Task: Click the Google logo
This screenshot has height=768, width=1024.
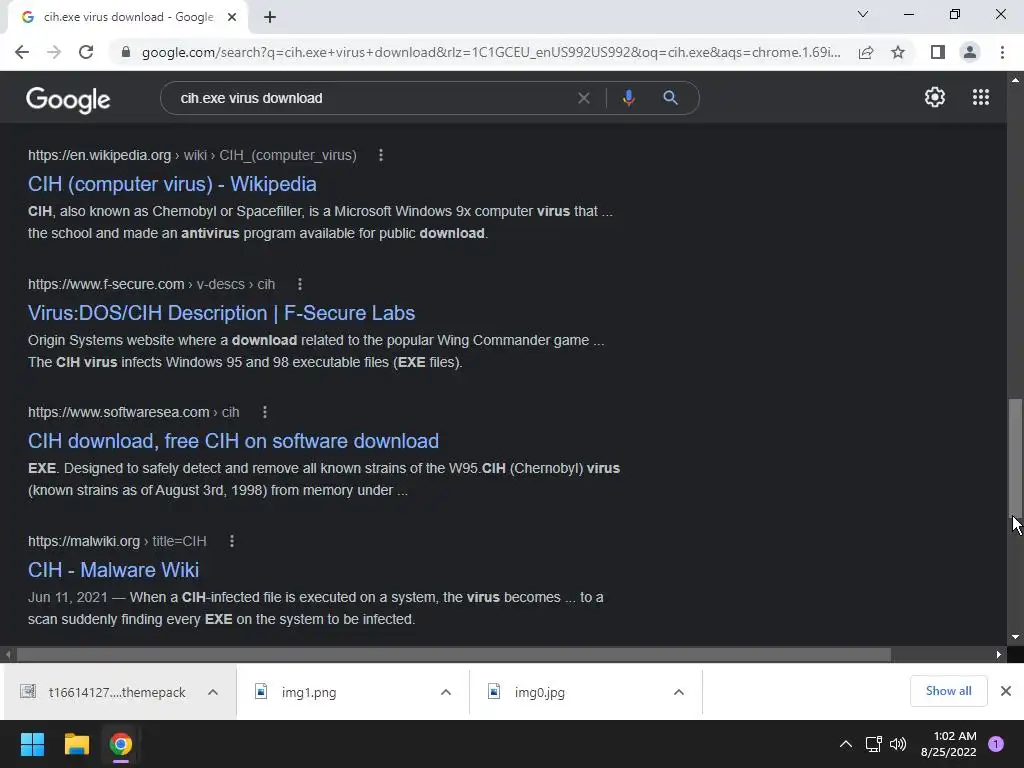Action: click(68, 99)
